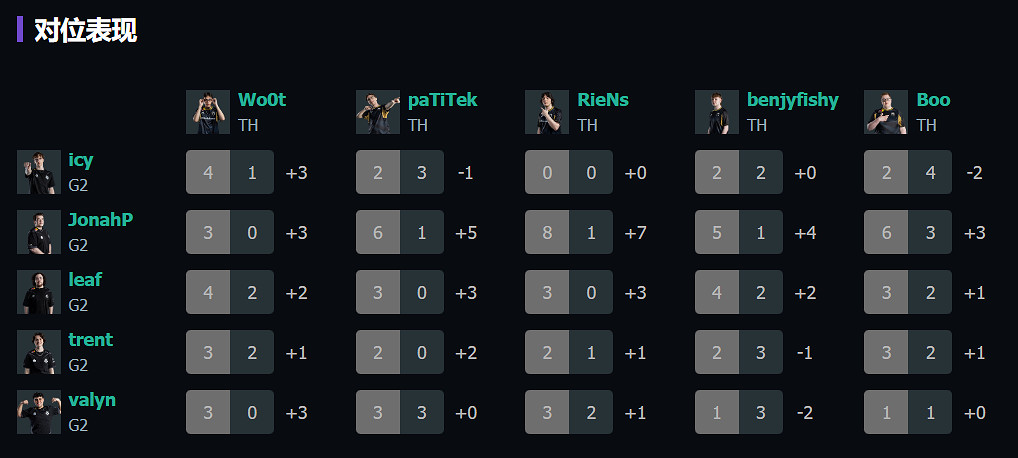The width and height of the screenshot is (1018, 458).
Task: Open the benjyfishy player name link
Action: (792, 100)
